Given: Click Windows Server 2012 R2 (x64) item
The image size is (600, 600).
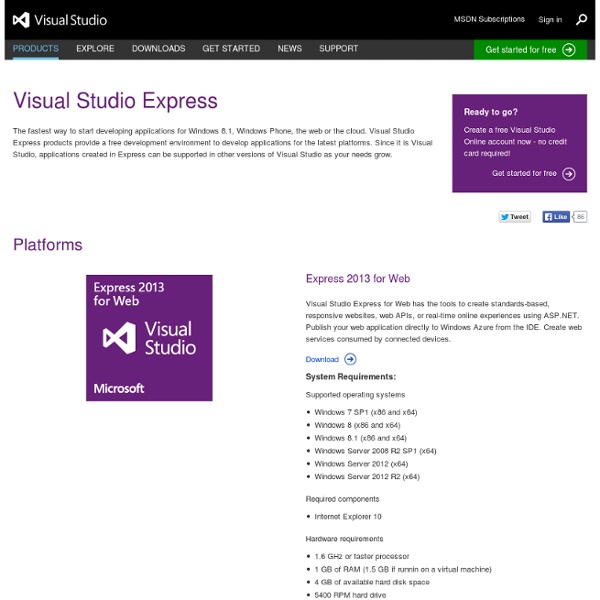Looking at the screenshot, I should click(367, 477).
